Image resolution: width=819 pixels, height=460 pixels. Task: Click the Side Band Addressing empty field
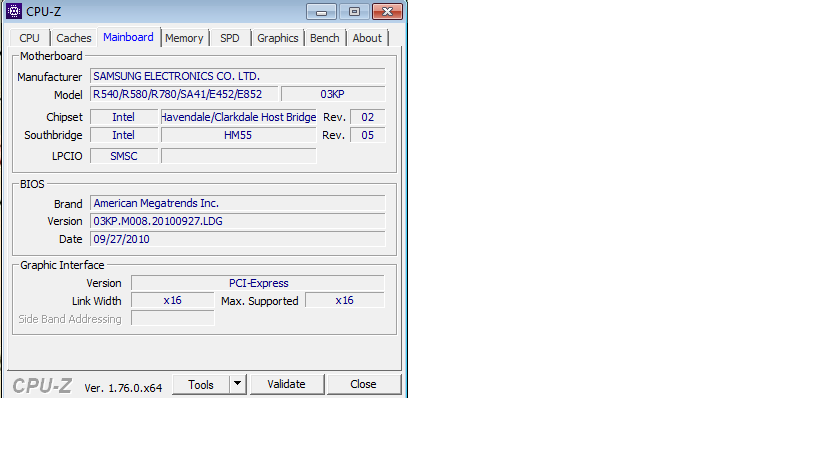click(172, 318)
